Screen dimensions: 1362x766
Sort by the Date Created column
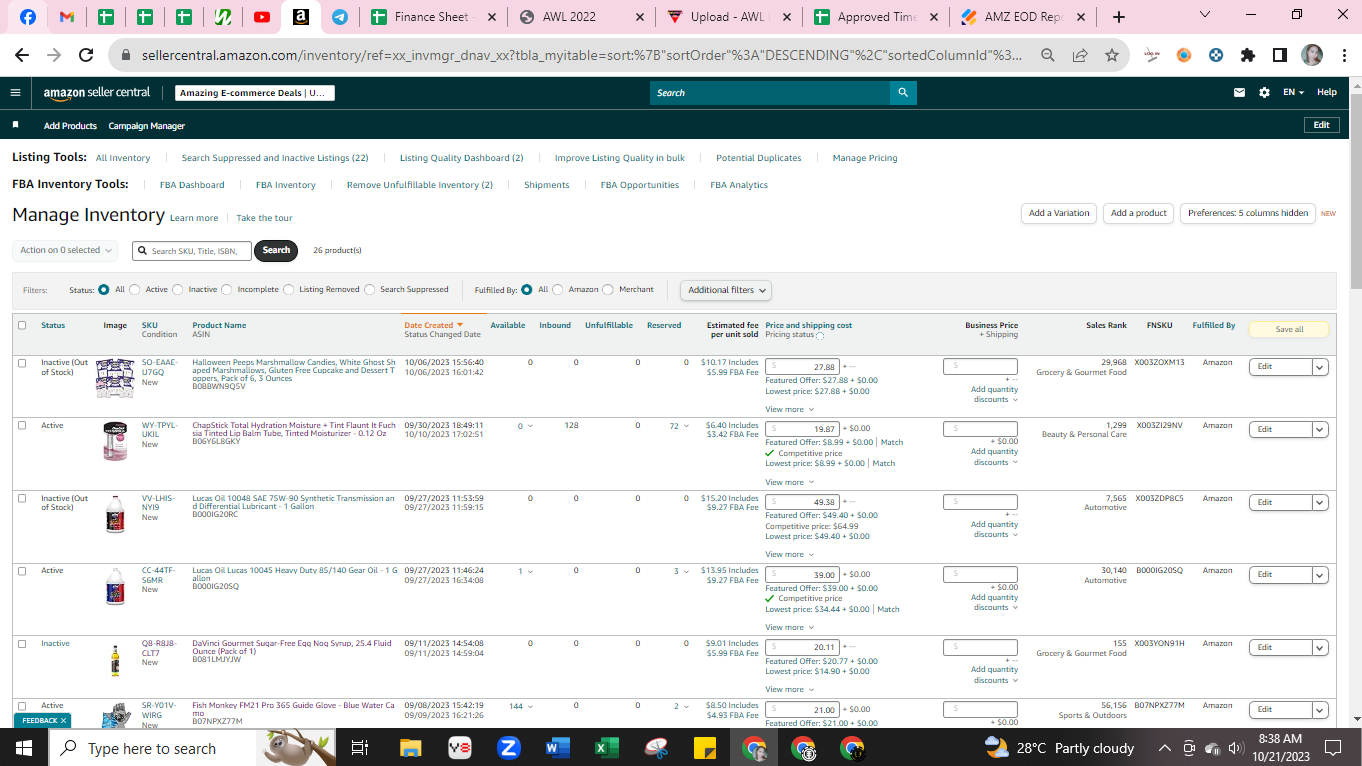coord(433,325)
